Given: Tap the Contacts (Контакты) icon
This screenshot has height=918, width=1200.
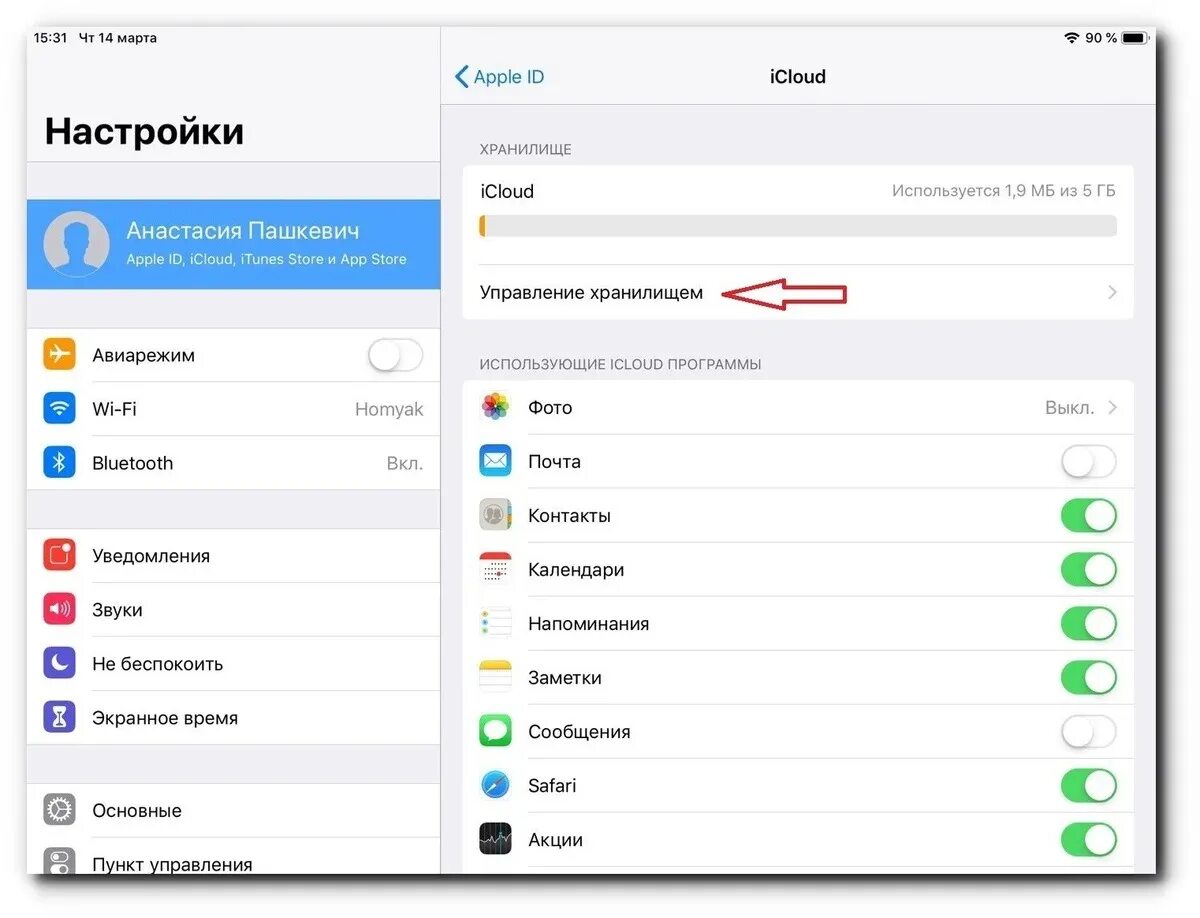Looking at the screenshot, I should (495, 515).
